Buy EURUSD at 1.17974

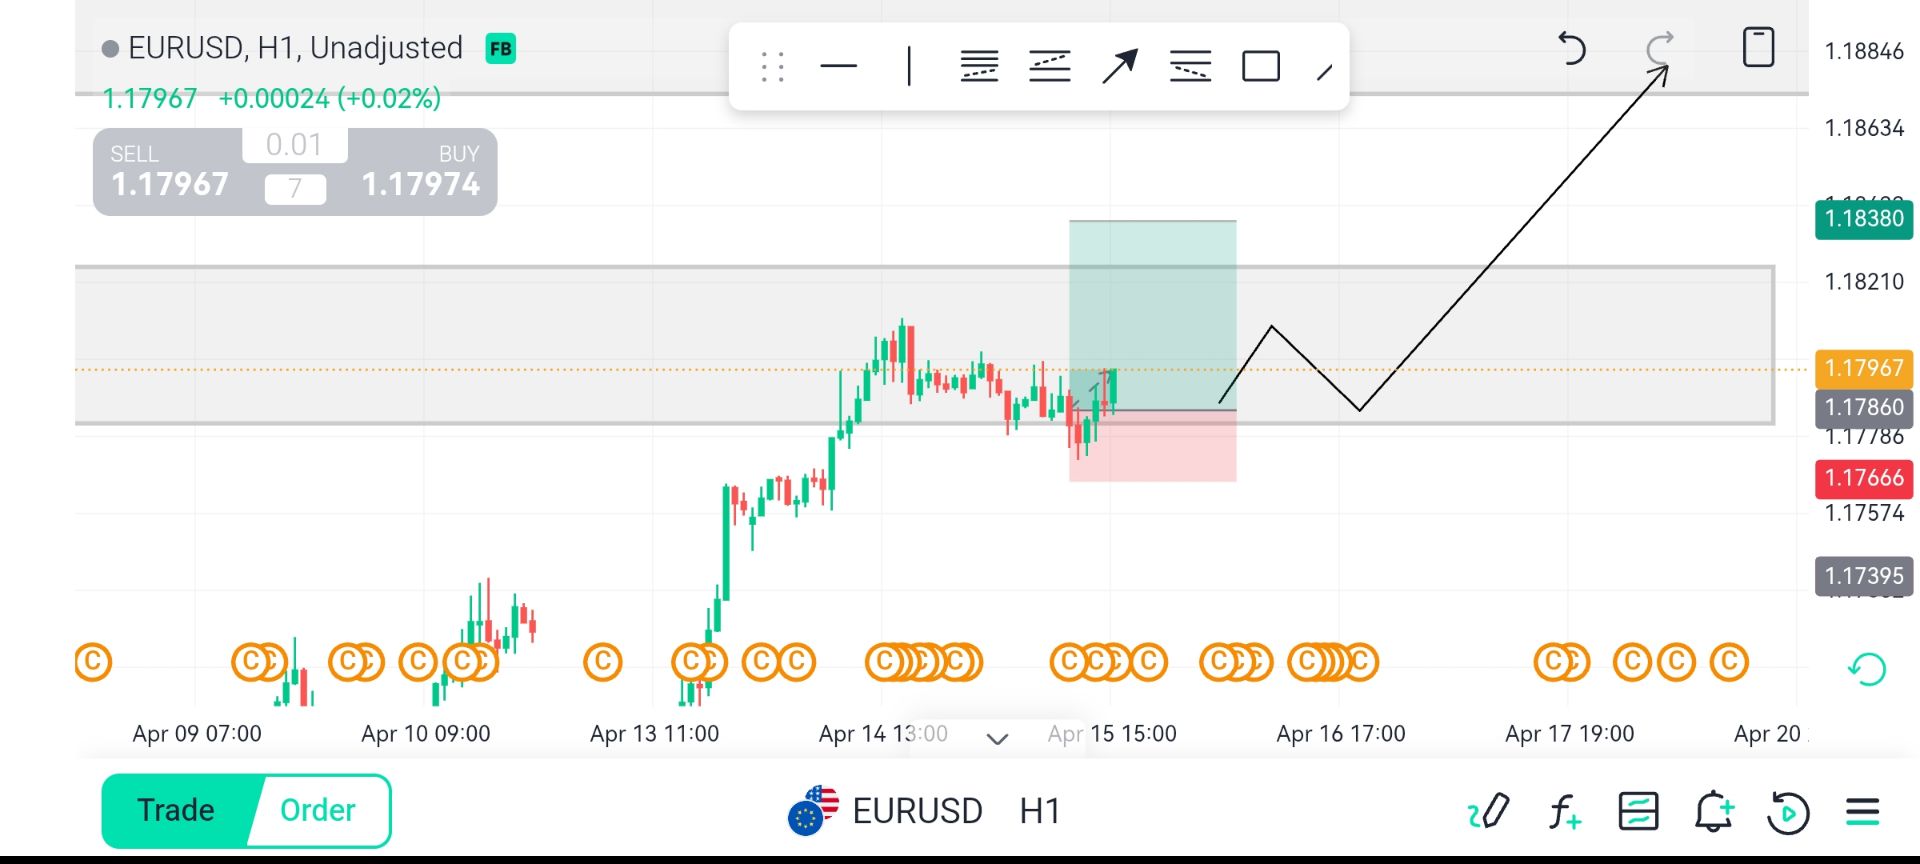coord(421,173)
